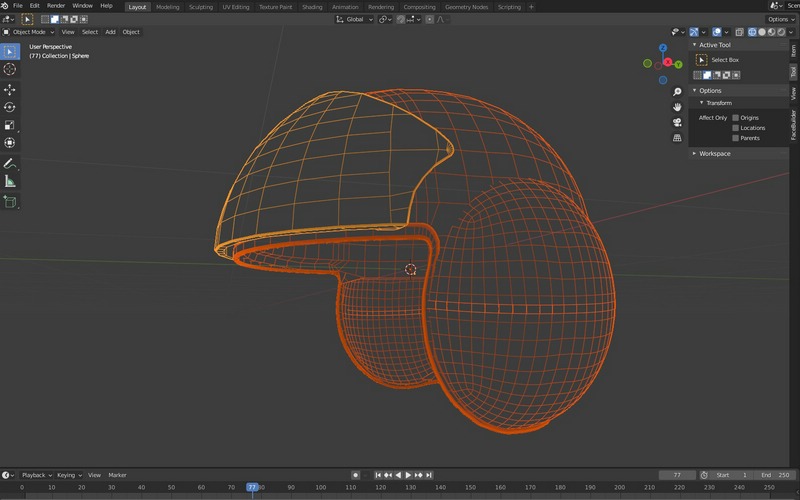
Task: Activate the Measure ruler tool
Action: click(x=10, y=181)
